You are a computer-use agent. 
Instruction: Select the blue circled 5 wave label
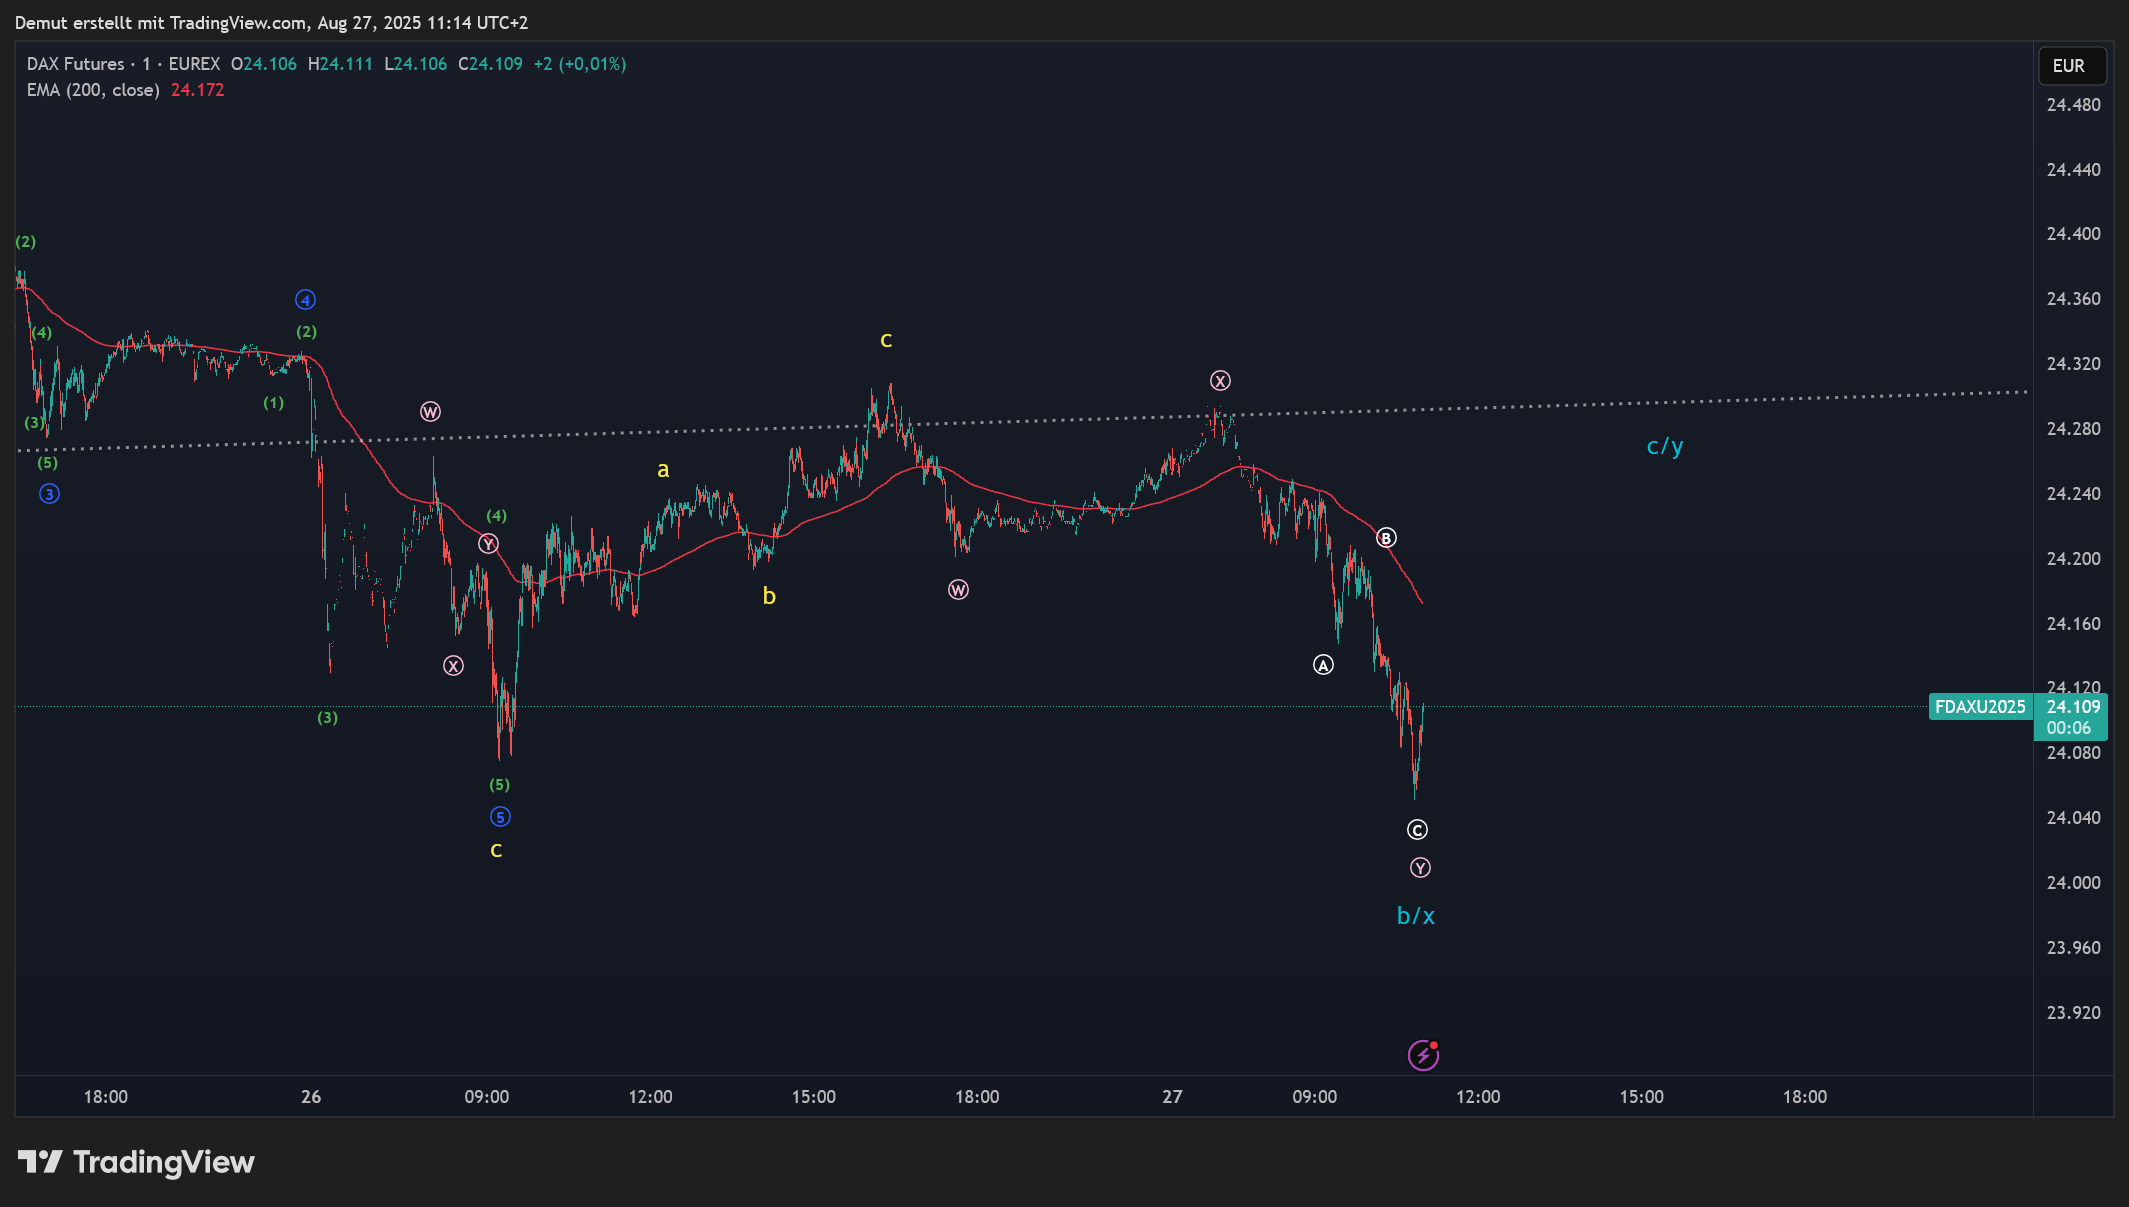coord(500,817)
